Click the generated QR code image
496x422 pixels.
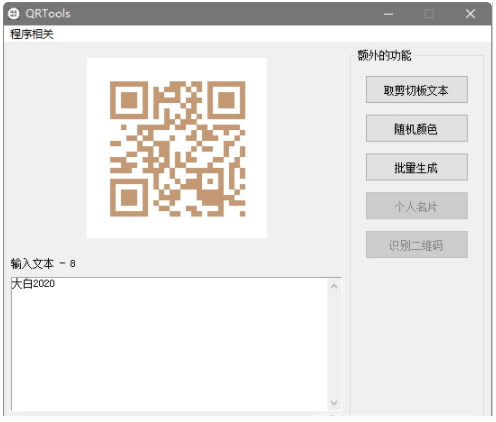point(177,148)
